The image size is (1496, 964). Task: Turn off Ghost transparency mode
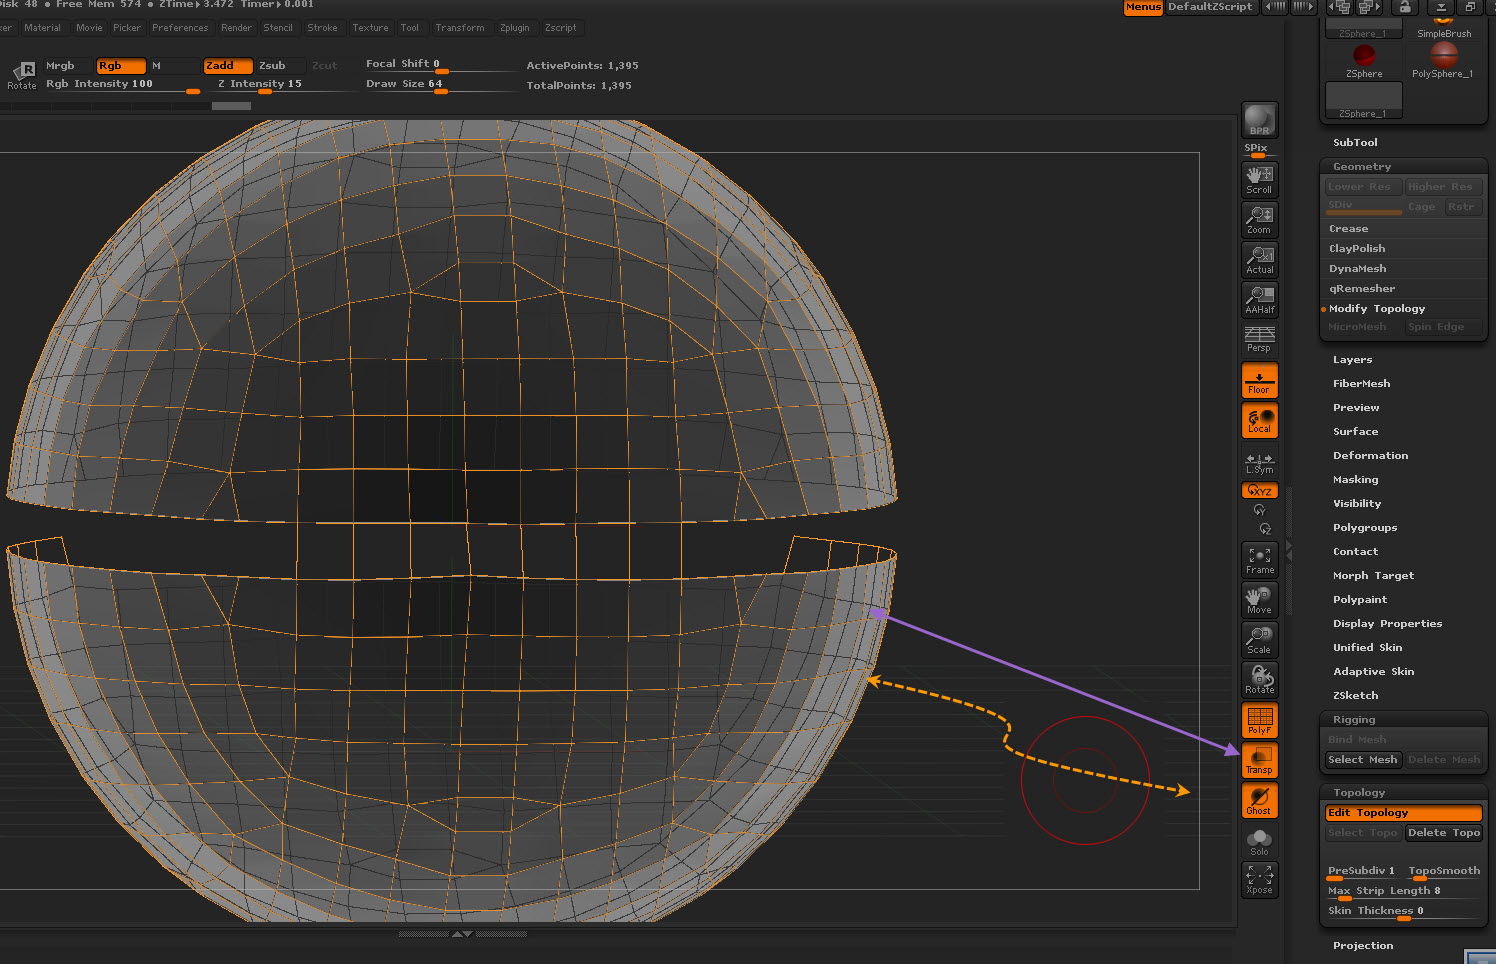[x=1259, y=801]
